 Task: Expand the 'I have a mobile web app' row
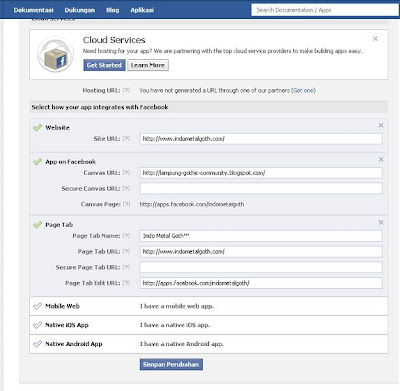[209, 306]
